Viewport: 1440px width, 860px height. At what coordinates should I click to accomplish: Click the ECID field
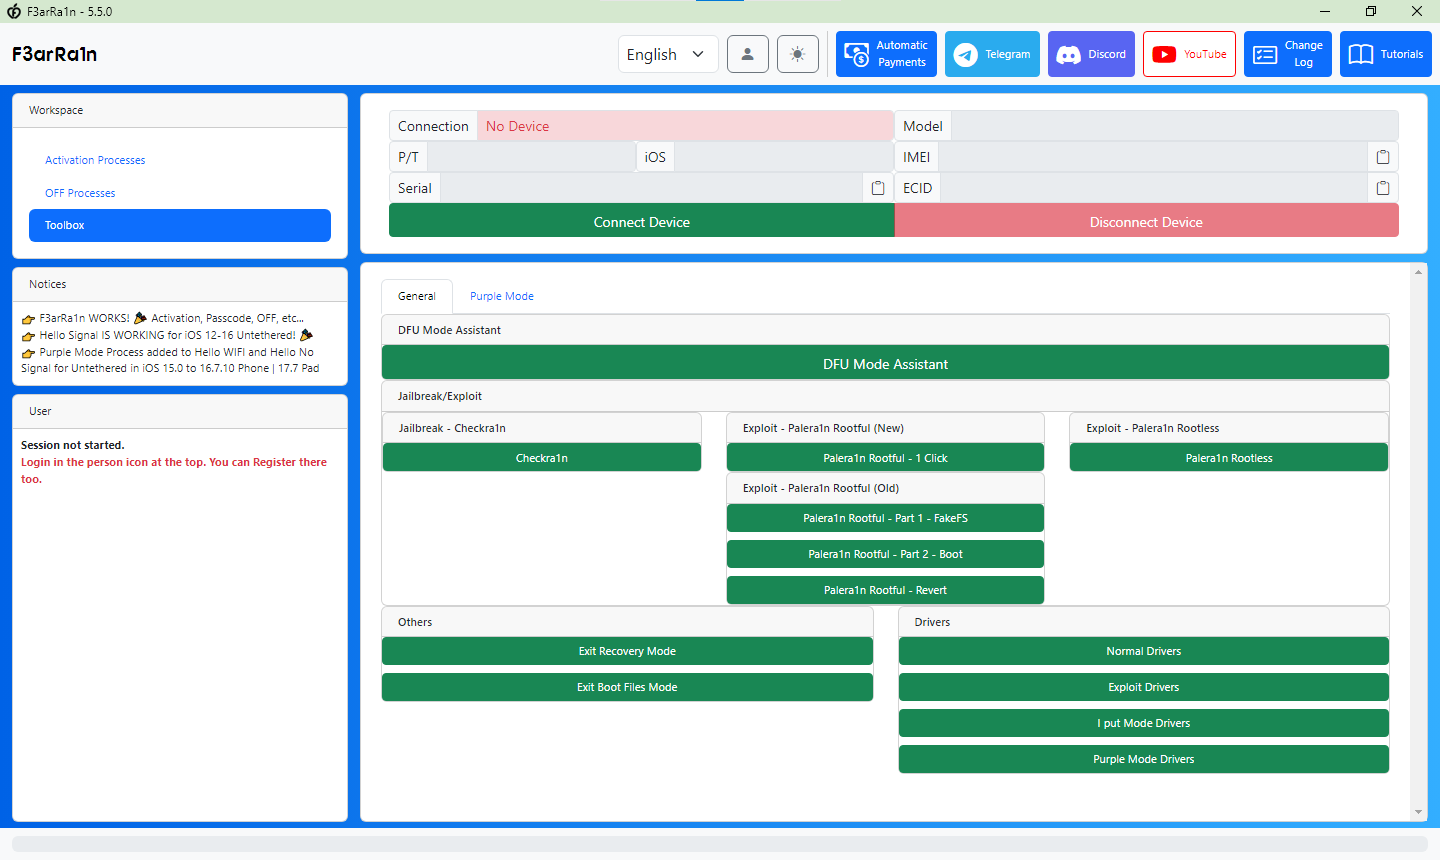click(1154, 188)
